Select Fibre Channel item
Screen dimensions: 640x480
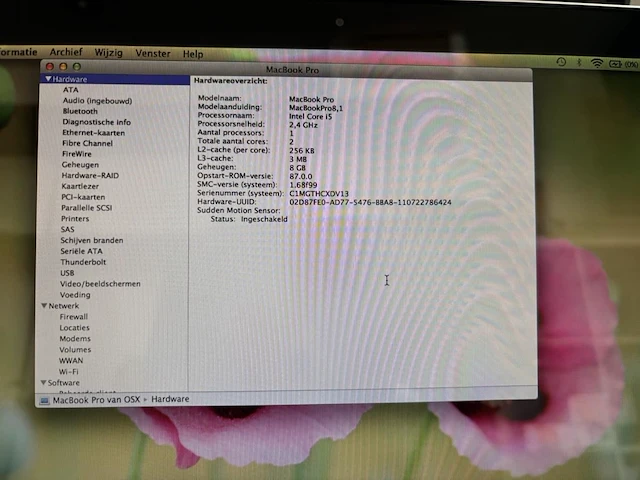(x=87, y=143)
